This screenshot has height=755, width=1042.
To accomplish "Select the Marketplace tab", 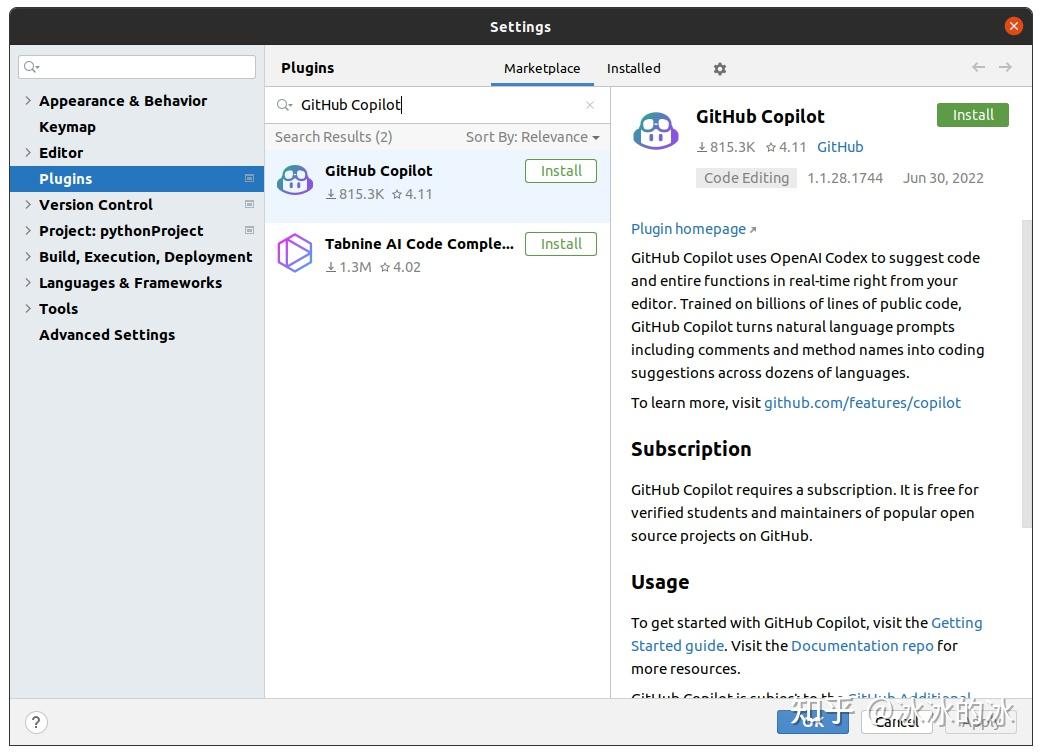I will pos(542,69).
